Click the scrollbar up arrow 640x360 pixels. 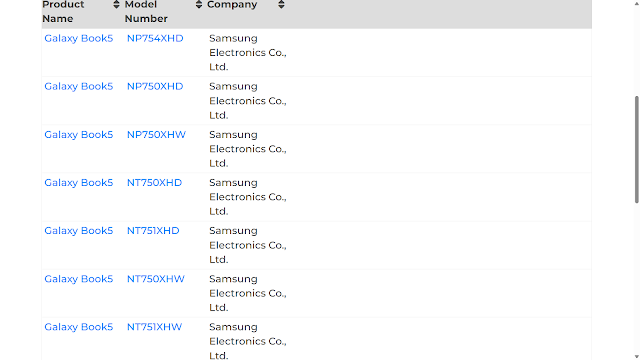[x=636, y=2]
